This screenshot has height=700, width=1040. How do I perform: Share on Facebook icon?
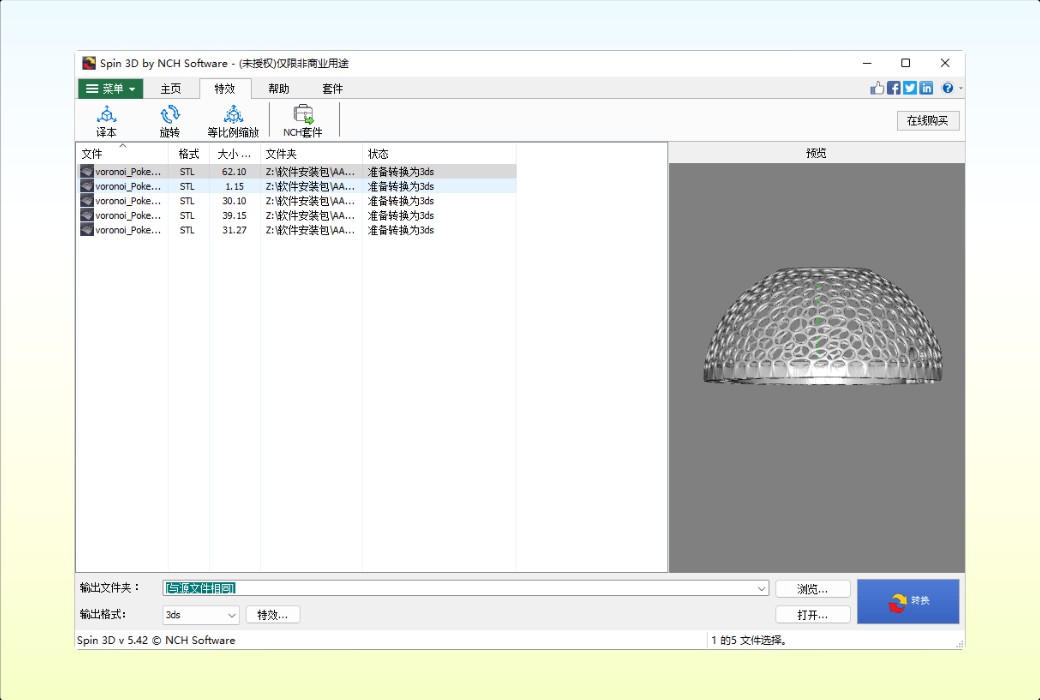point(893,88)
